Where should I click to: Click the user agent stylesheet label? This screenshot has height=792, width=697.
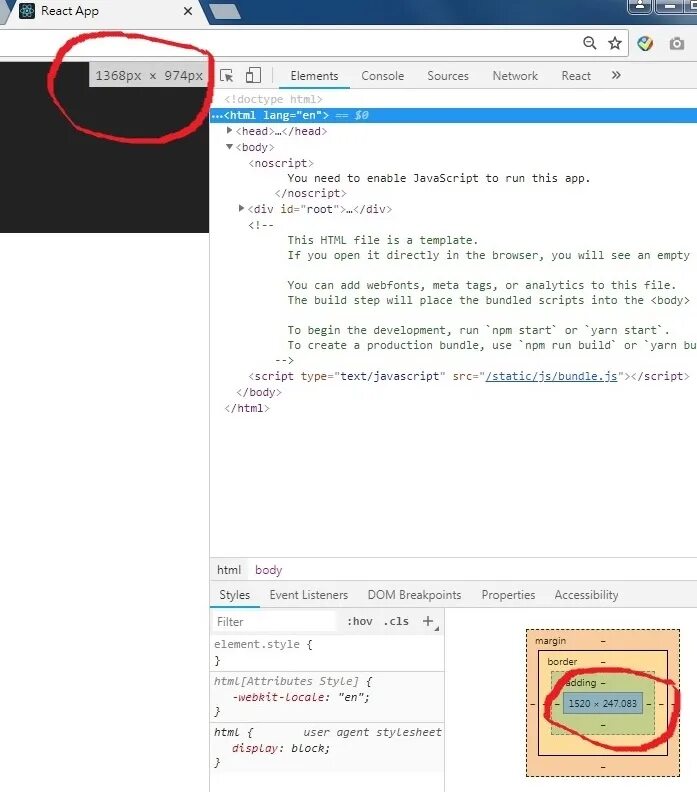(x=372, y=732)
